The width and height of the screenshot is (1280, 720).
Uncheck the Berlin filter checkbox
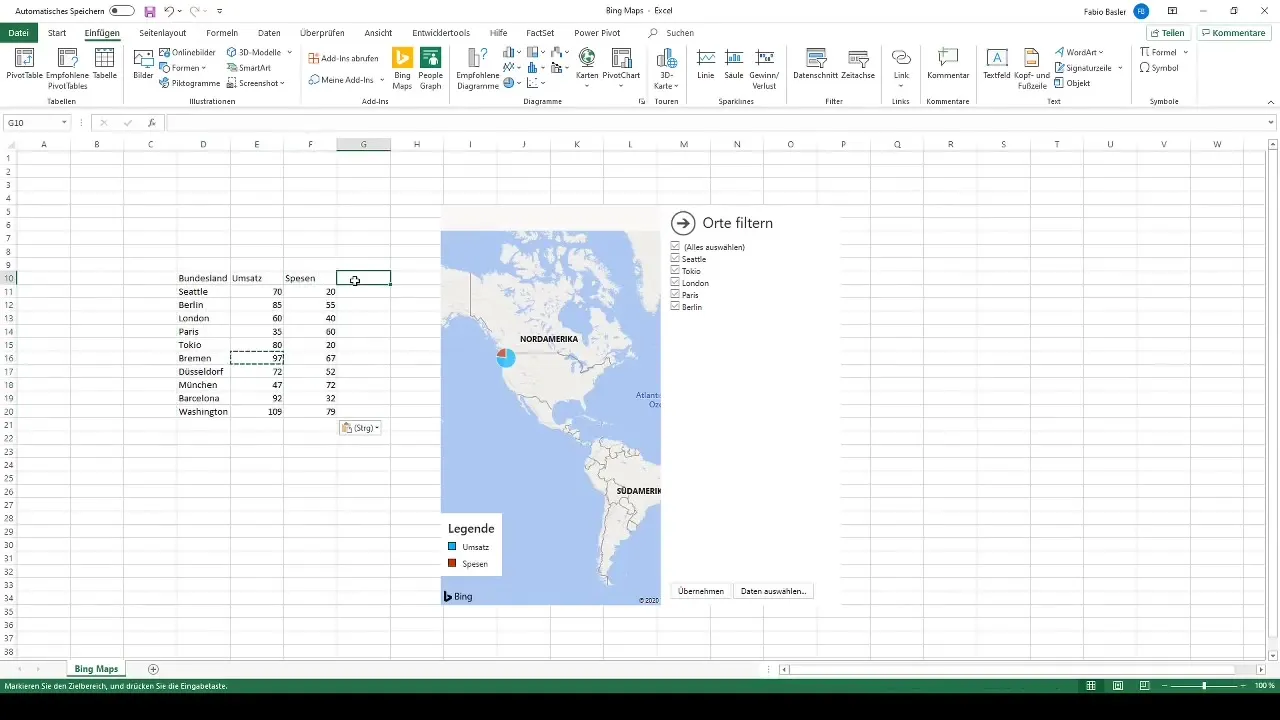click(x=676, y=307)
